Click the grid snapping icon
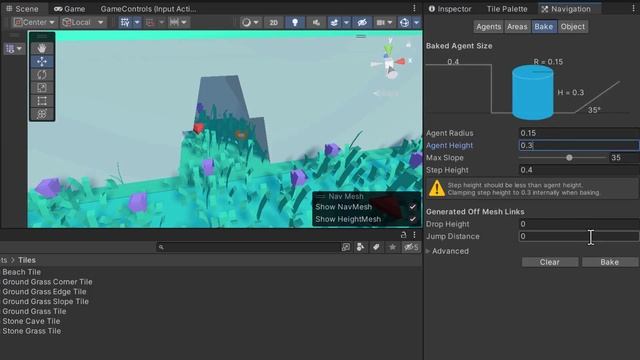This screenshot has height=360, width=640. pyautogui.click(x=125, y=22)
